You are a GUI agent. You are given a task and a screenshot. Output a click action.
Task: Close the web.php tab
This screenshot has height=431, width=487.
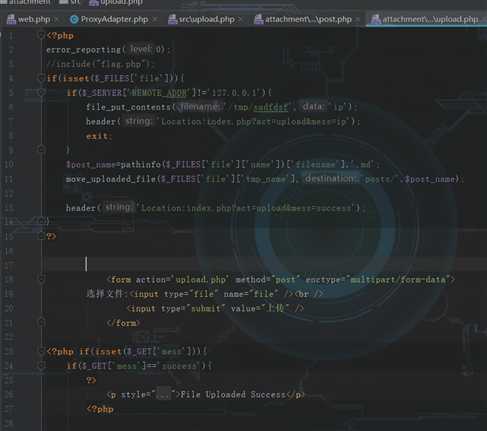(x=56, y=20)
